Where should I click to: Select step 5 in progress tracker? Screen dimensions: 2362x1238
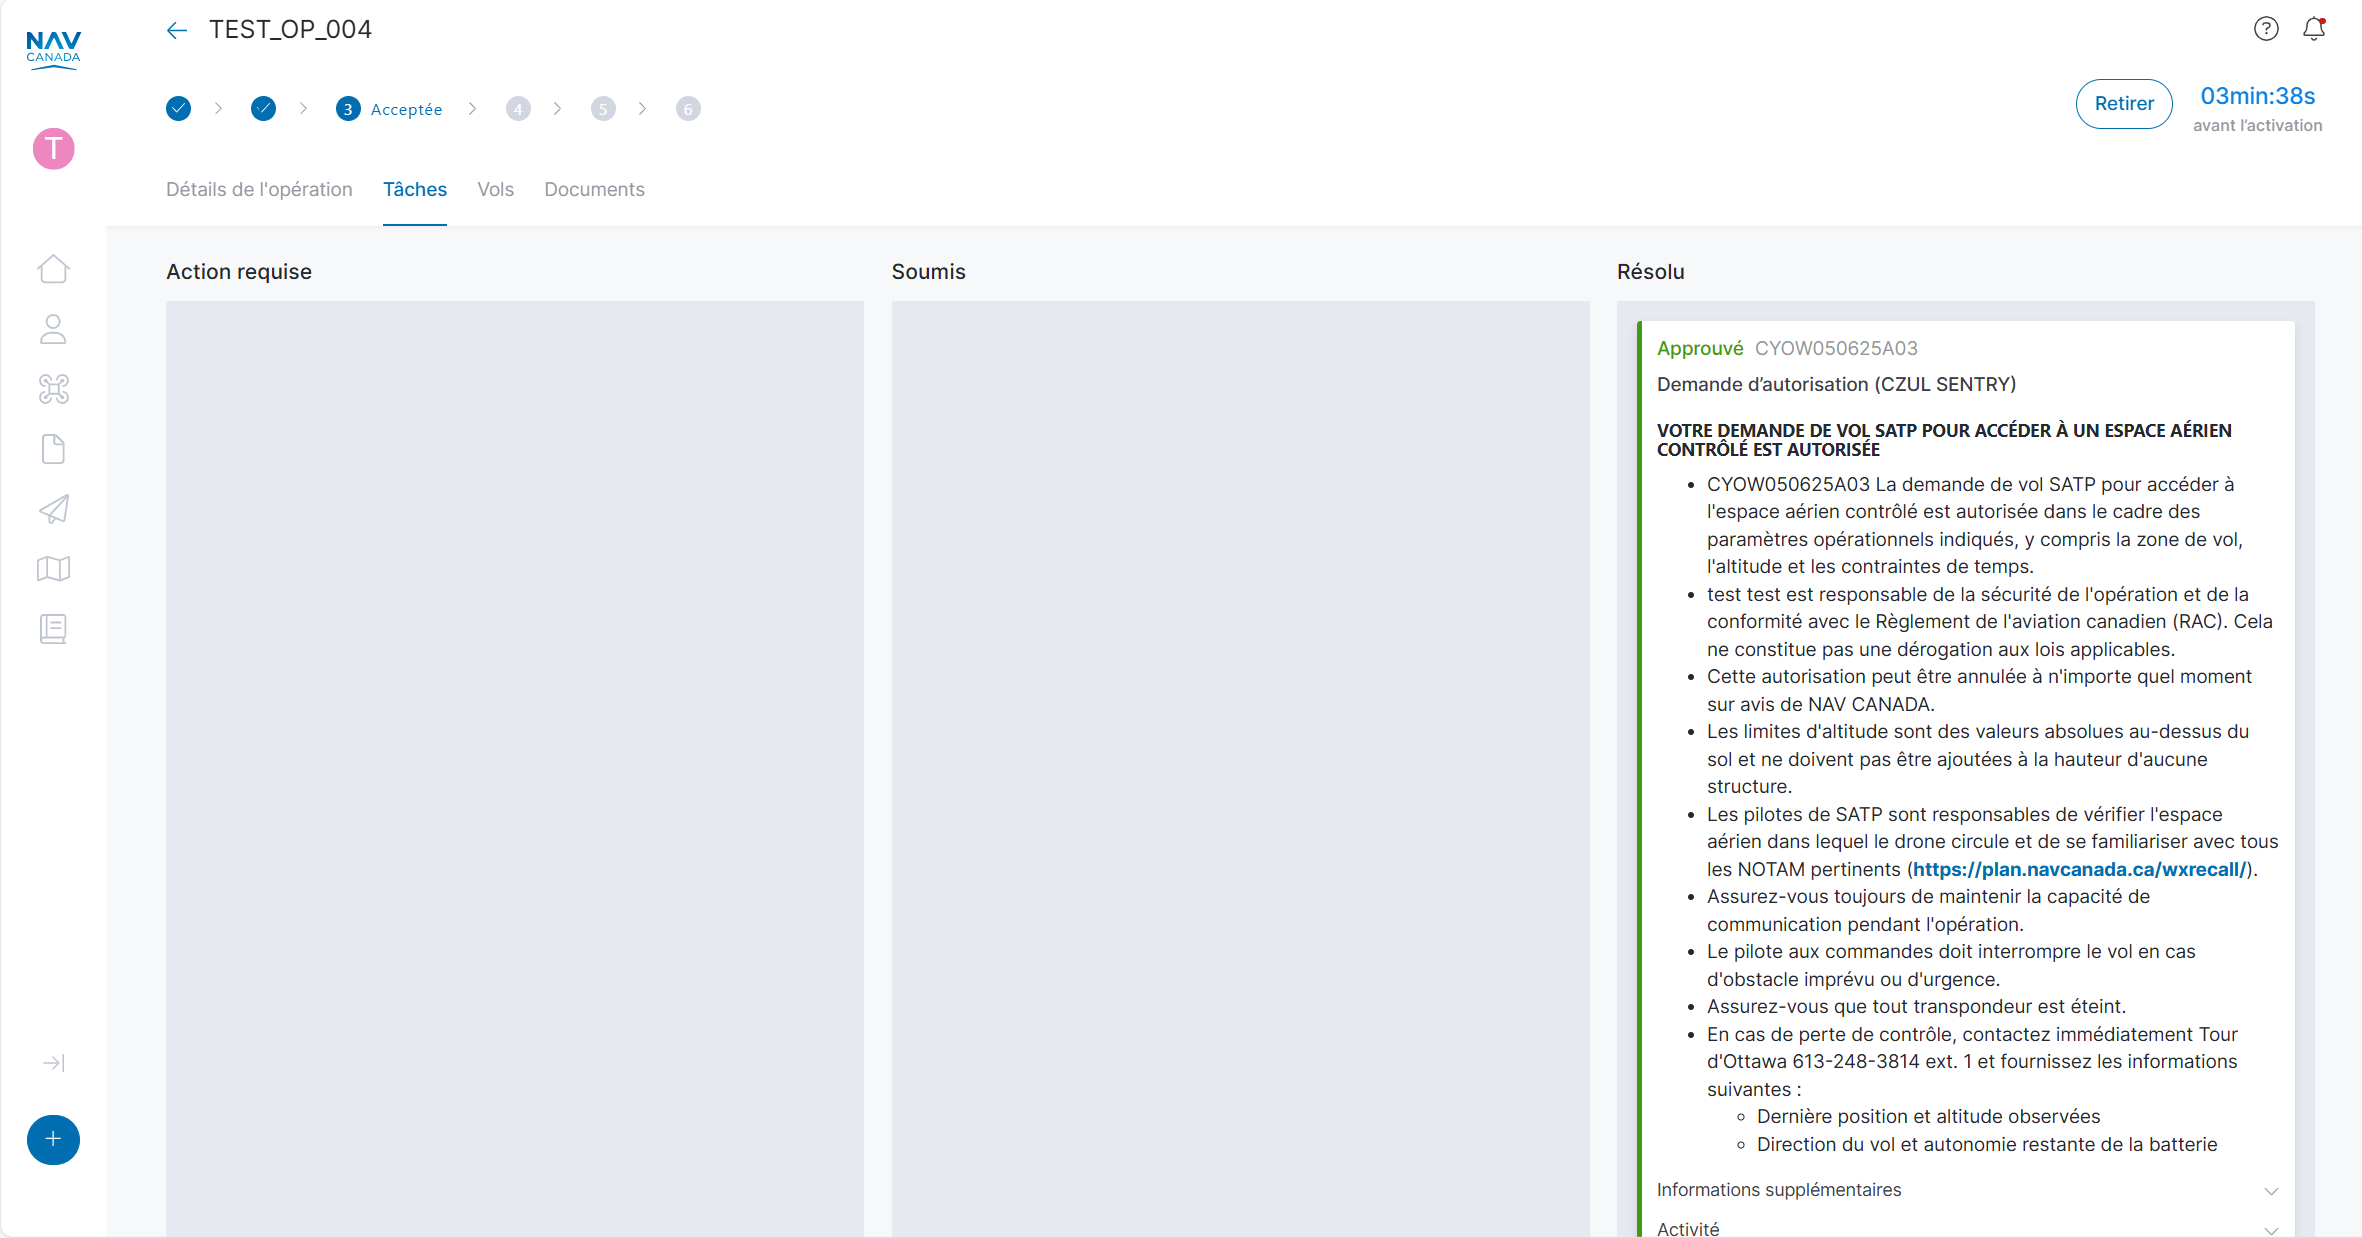click(x=603, y=109)
